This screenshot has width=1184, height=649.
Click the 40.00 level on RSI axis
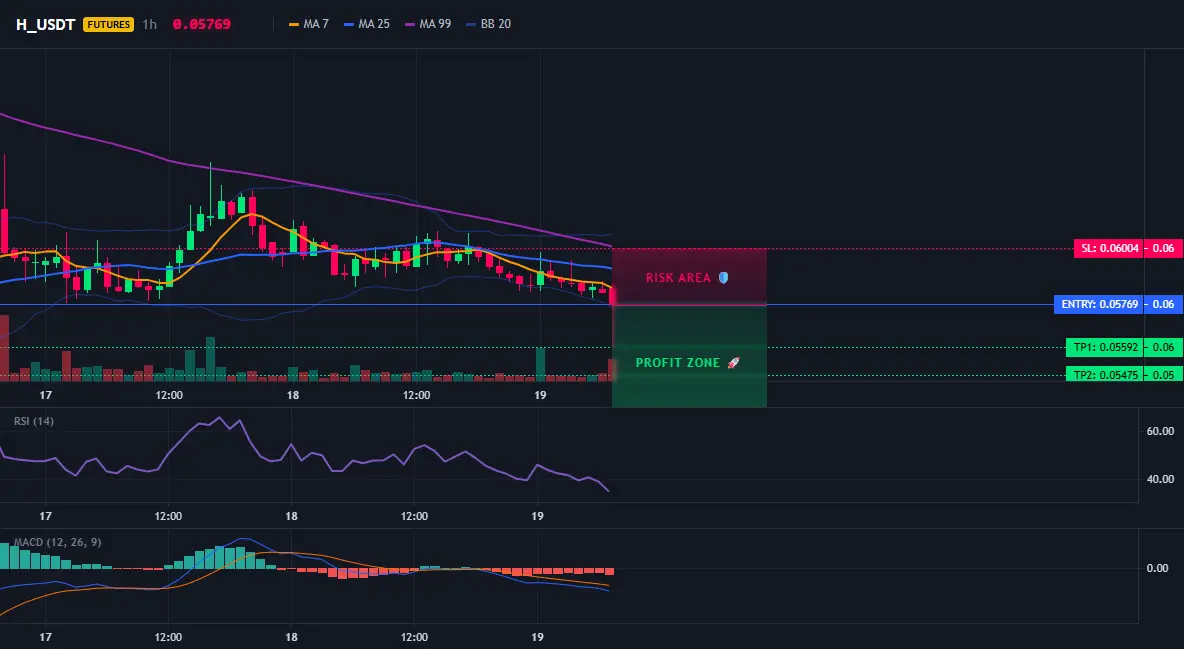(1160, 479)
